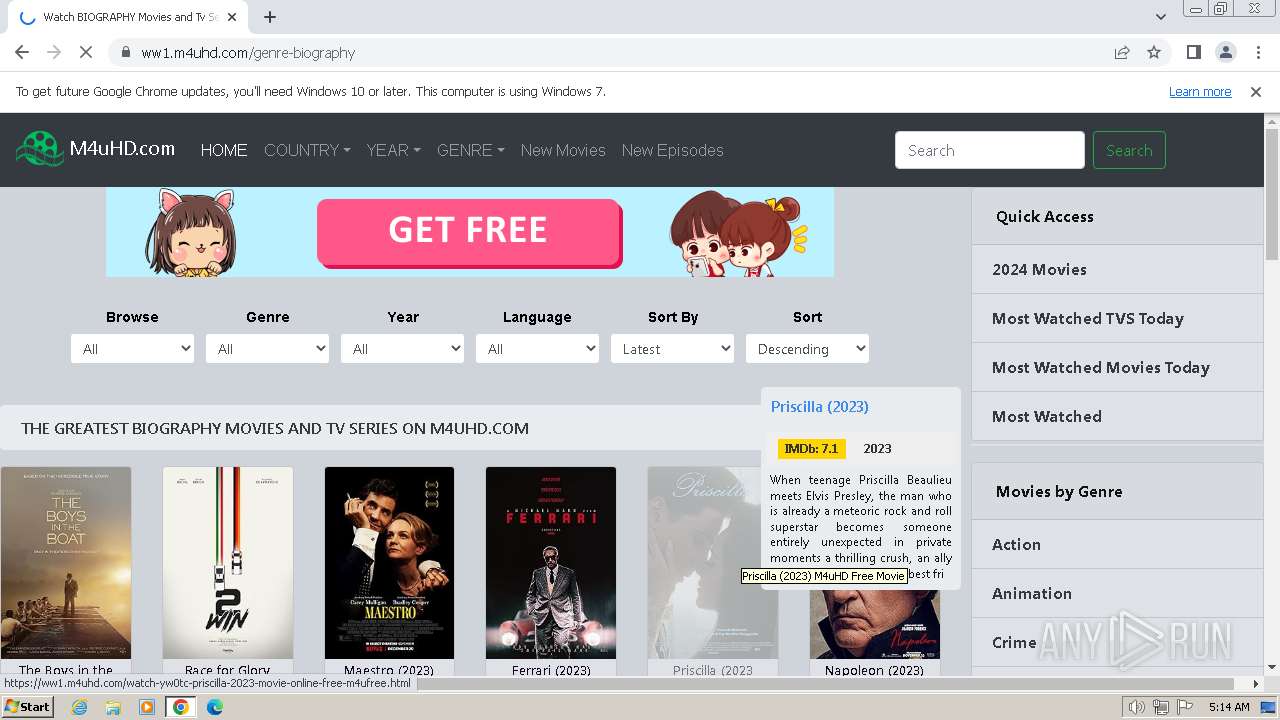The width and height of the screenshot is (1280, 720).
Task: Bookmark this page with the star icon
Action: [1154, 52]
